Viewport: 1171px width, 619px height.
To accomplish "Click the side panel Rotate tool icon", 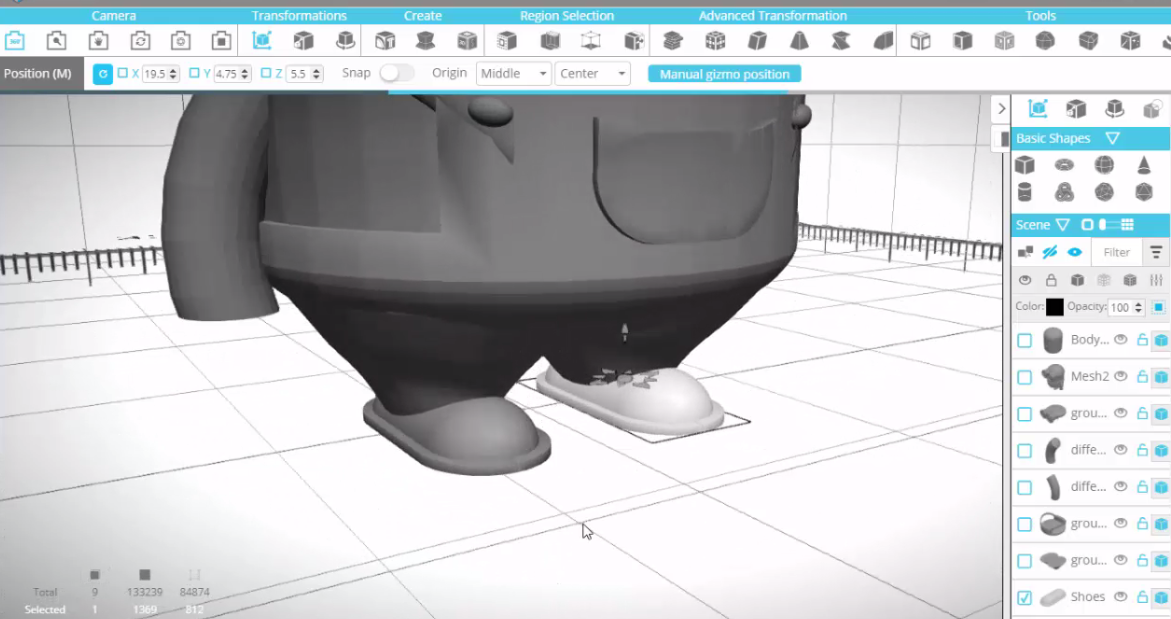I will [1114, 109].
